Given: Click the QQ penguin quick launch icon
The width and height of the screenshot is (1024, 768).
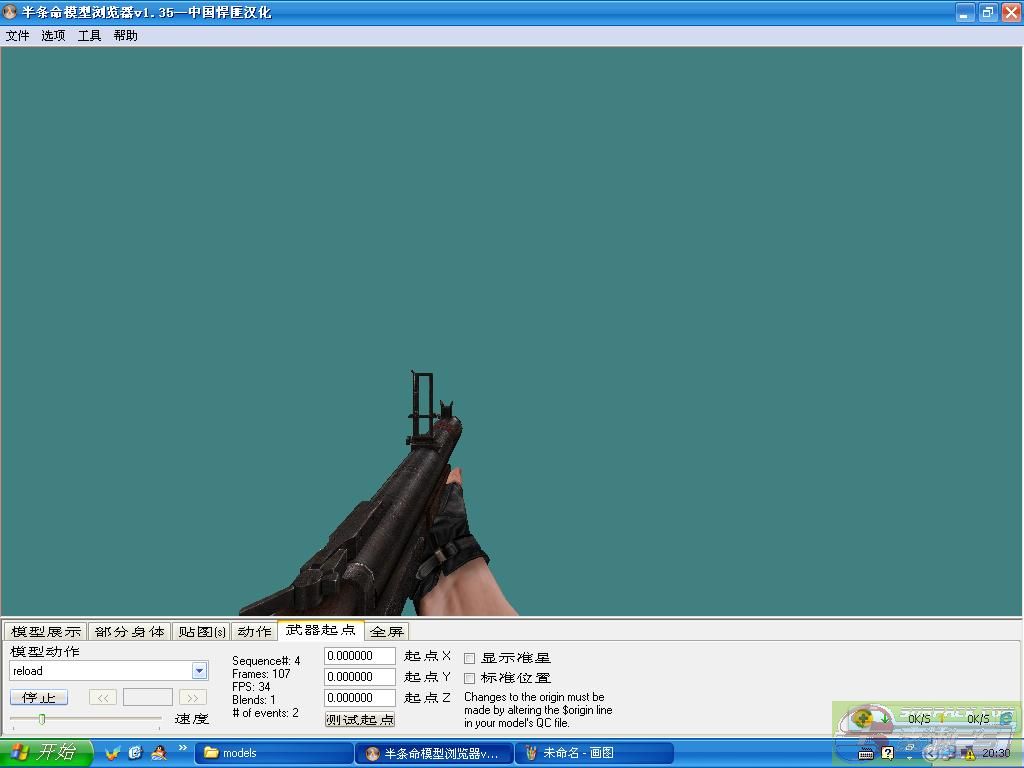Looking at the screenshot, I should point(158,753).
